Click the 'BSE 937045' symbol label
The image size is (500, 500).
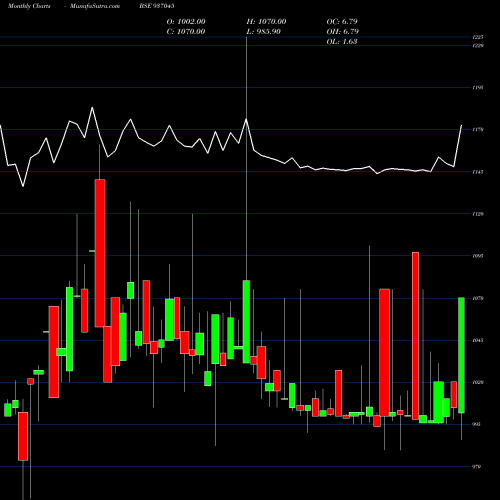click(x=157, y=6)
